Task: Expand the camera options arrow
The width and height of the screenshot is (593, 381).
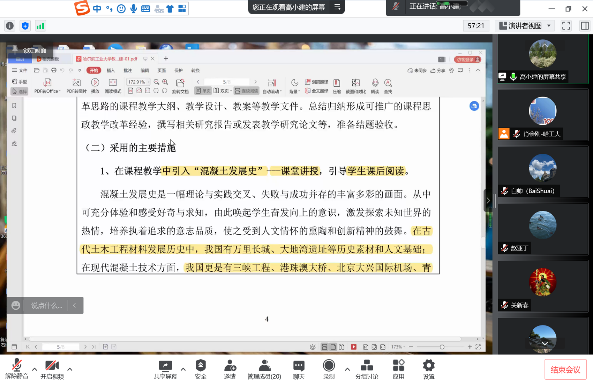Action: 70,369
